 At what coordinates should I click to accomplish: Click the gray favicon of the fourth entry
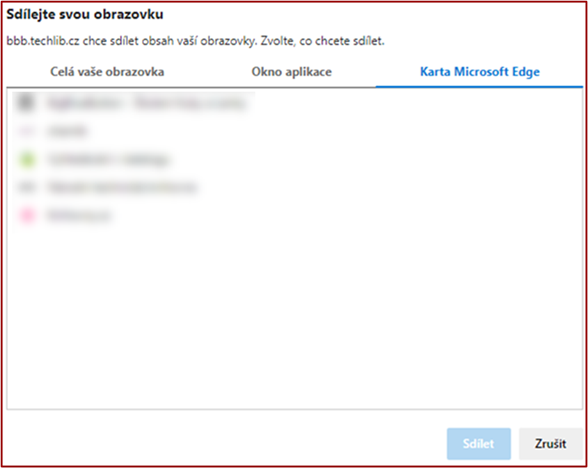(x=27, y=187)
